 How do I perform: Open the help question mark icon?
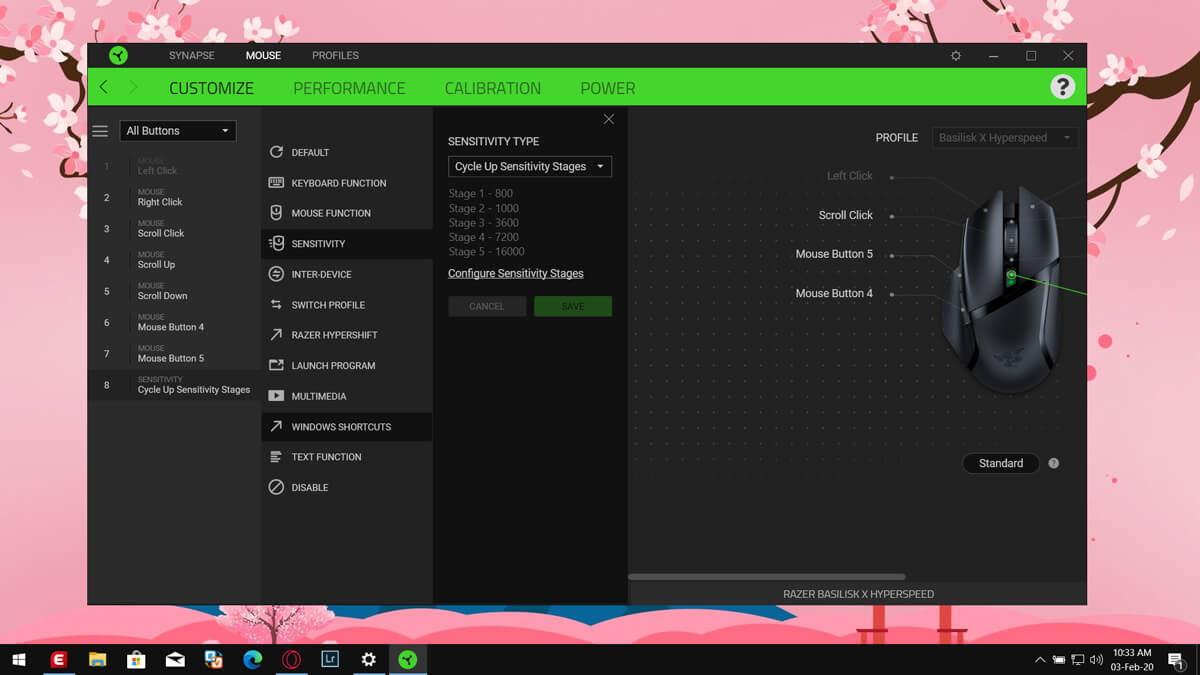point(1062,87)
